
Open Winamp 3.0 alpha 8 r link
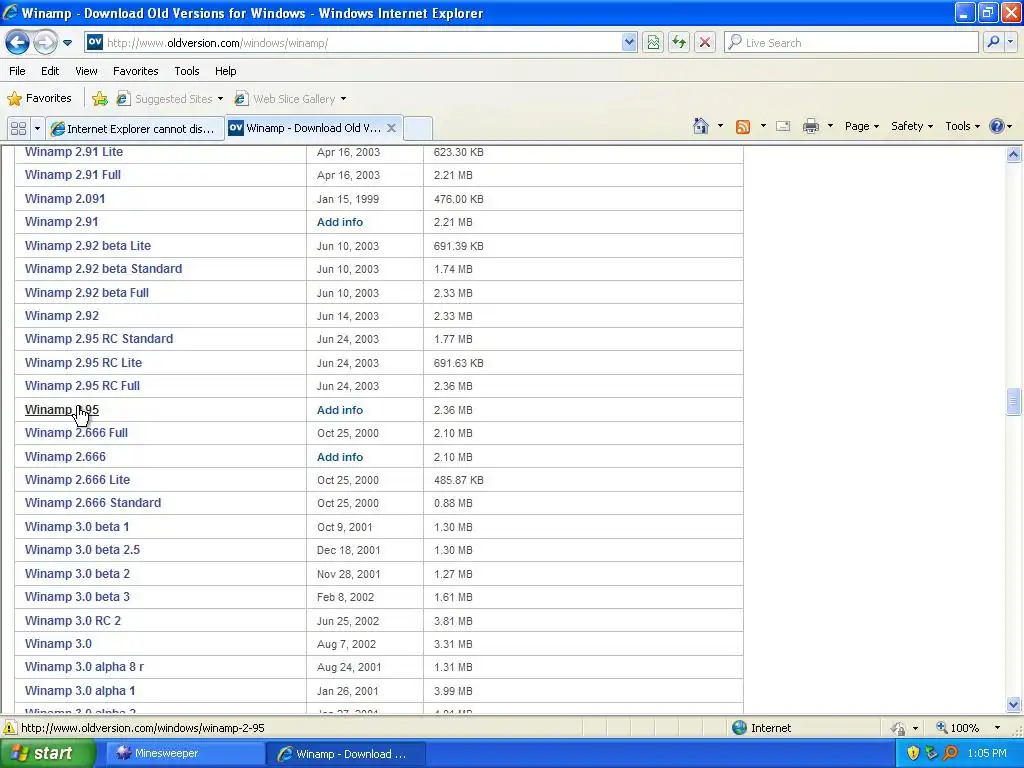[84, 666]
